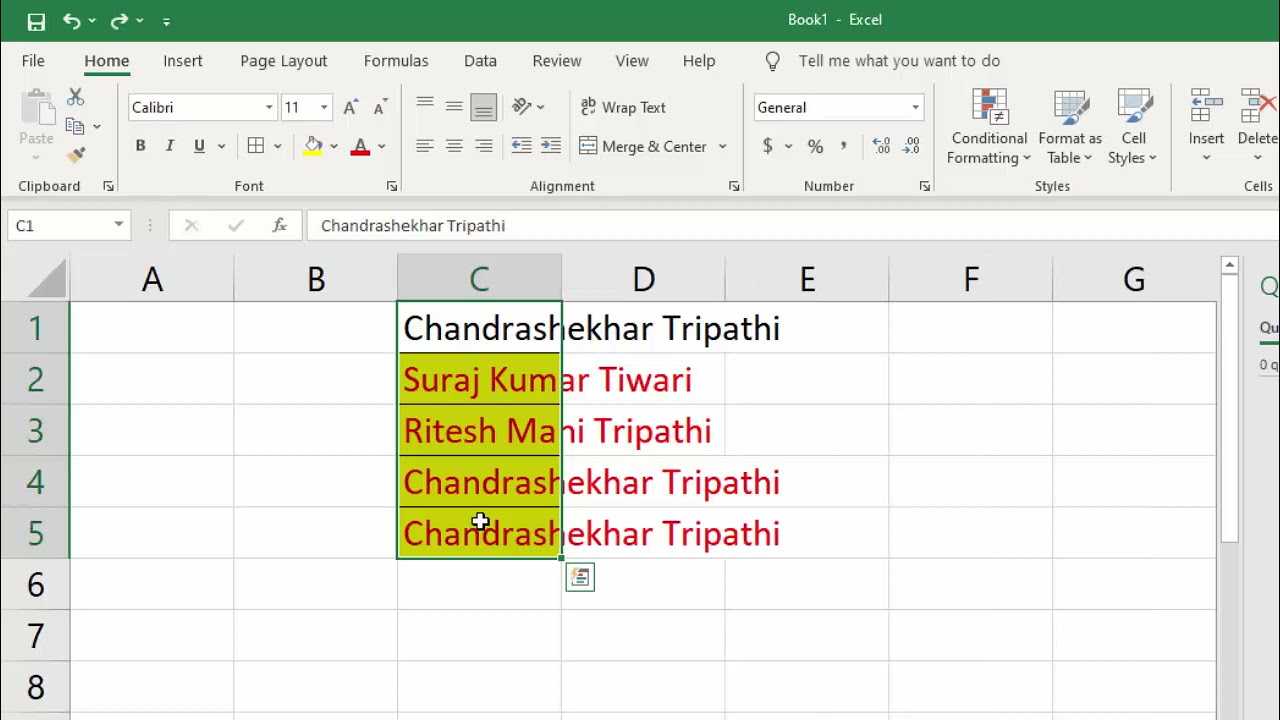The height and width of the screenshot is (720, 1280).
Task: Switch to the View tab
Action: [x=632, y=61]
